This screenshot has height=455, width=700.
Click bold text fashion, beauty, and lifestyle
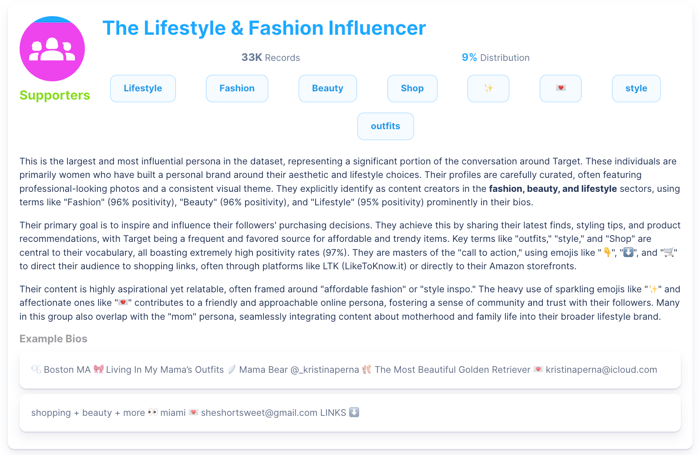(x=552, y=188)
